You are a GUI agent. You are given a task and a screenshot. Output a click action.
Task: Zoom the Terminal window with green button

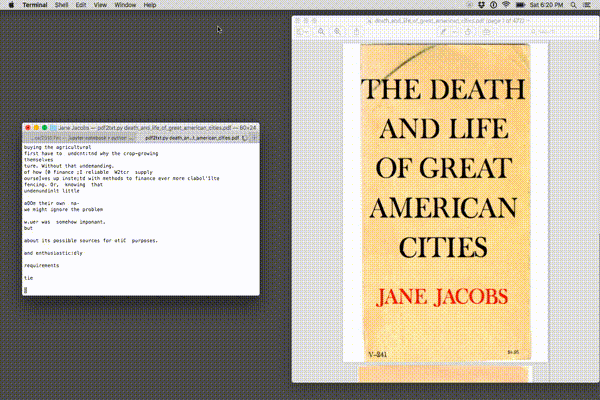click(x=44, y=128)
